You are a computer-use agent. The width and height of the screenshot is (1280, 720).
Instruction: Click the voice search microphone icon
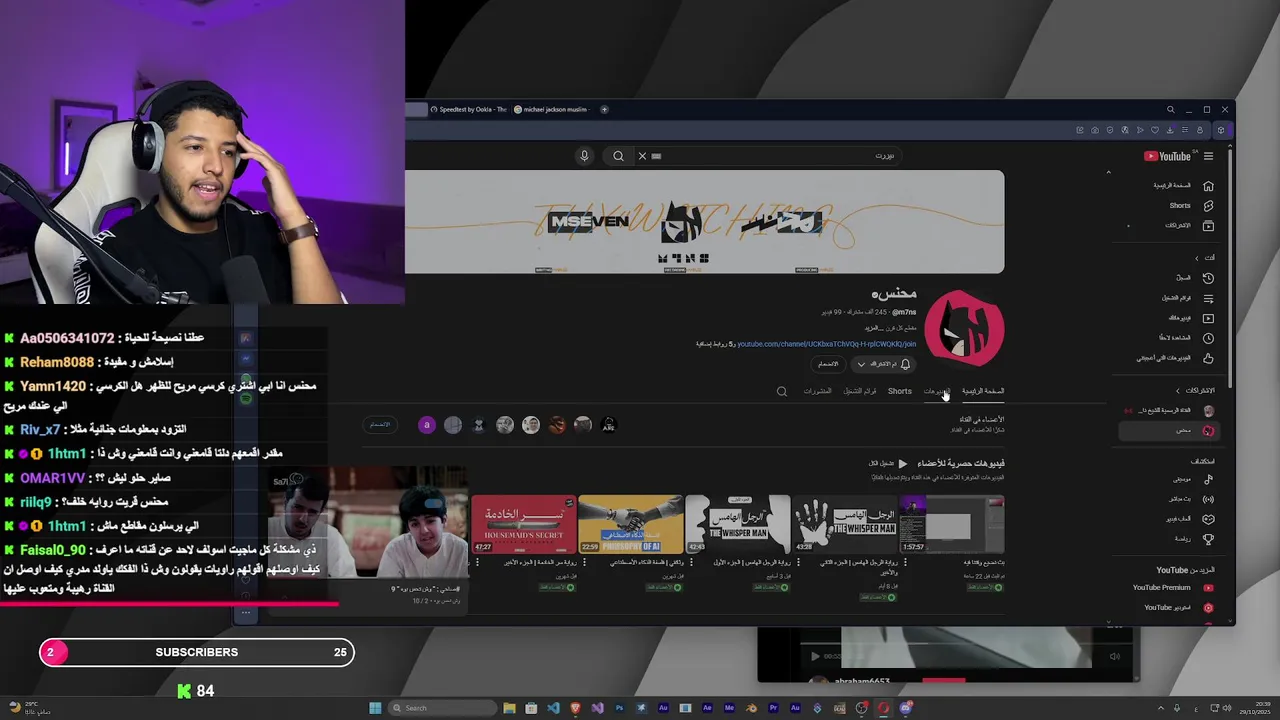[585, 156]
